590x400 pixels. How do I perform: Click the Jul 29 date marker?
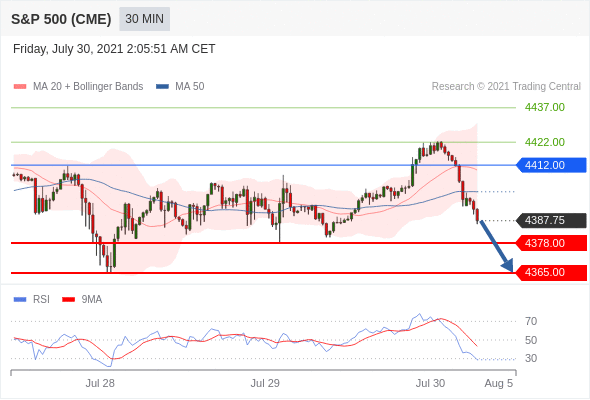(265, 383)
